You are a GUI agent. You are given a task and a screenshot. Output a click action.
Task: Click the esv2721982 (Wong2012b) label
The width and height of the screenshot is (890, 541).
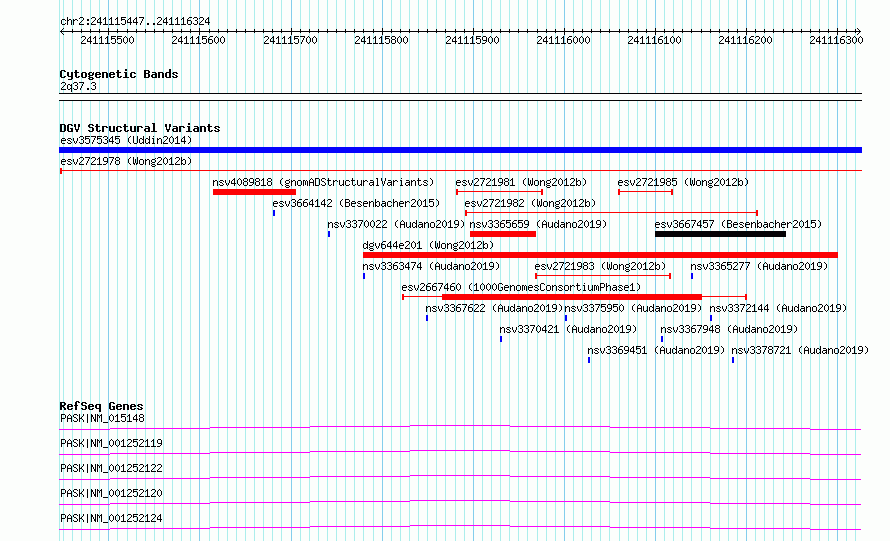(x=530, y=203)
